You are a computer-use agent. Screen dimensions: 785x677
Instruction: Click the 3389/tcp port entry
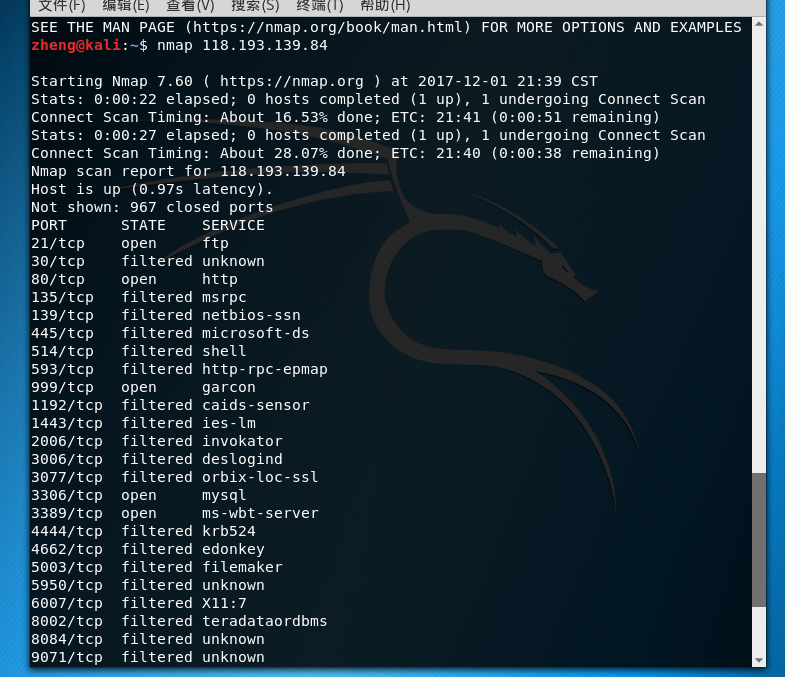67,514
